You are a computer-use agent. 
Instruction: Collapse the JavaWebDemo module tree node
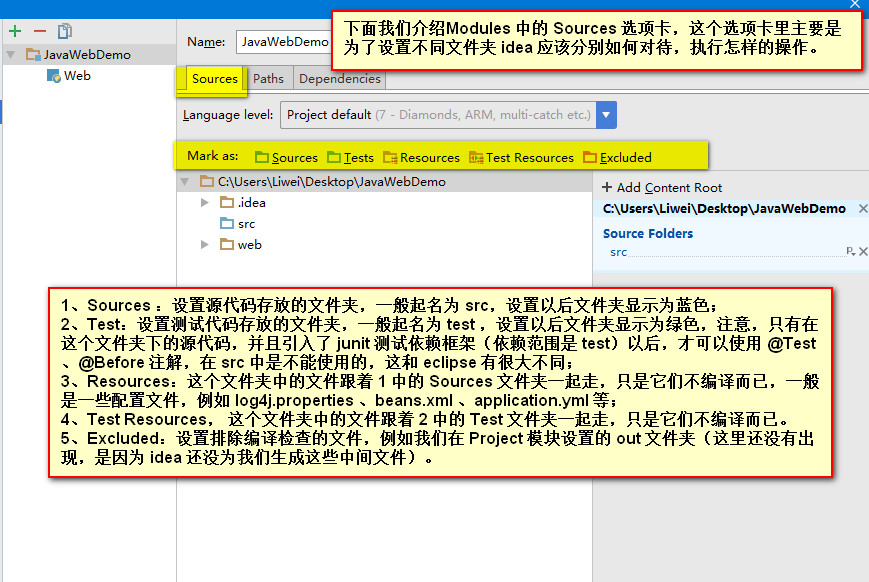pyautogui.click(x=11, y=54)
